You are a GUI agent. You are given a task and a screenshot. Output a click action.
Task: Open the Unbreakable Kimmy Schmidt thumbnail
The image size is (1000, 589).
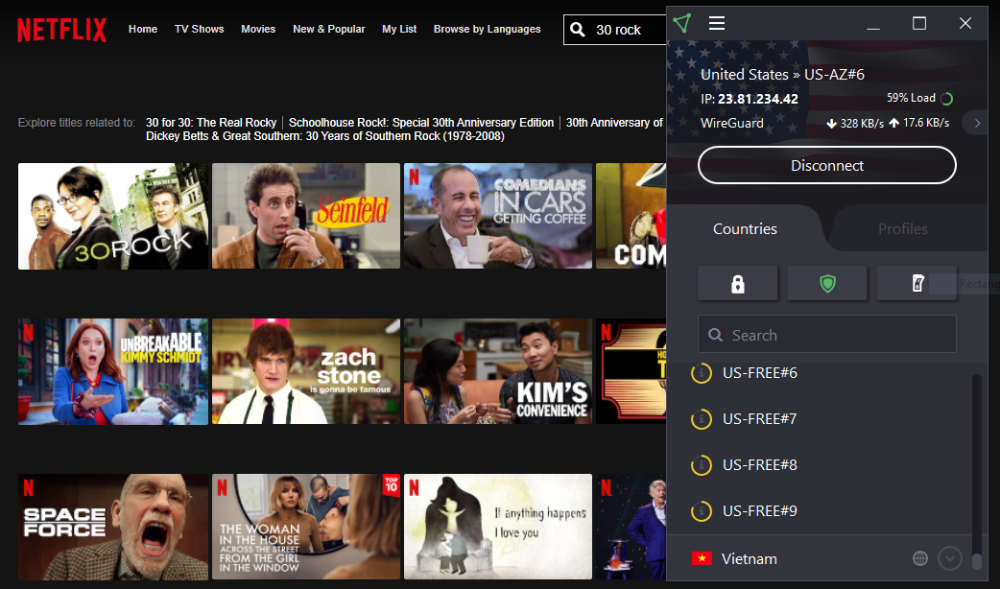[112, 371]
